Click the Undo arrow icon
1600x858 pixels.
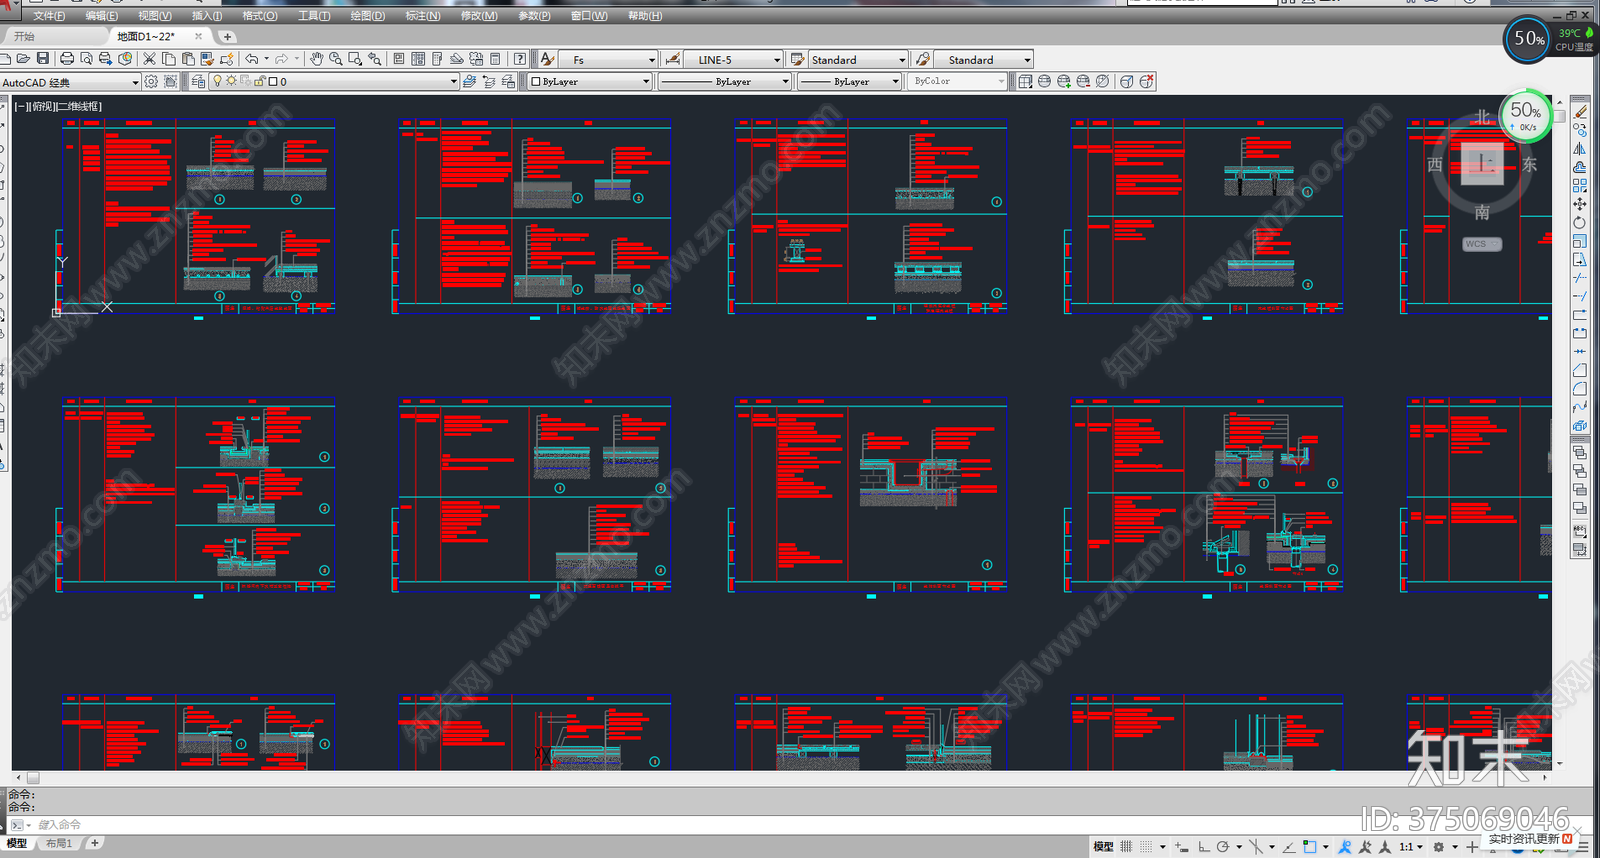coord(251,59)
